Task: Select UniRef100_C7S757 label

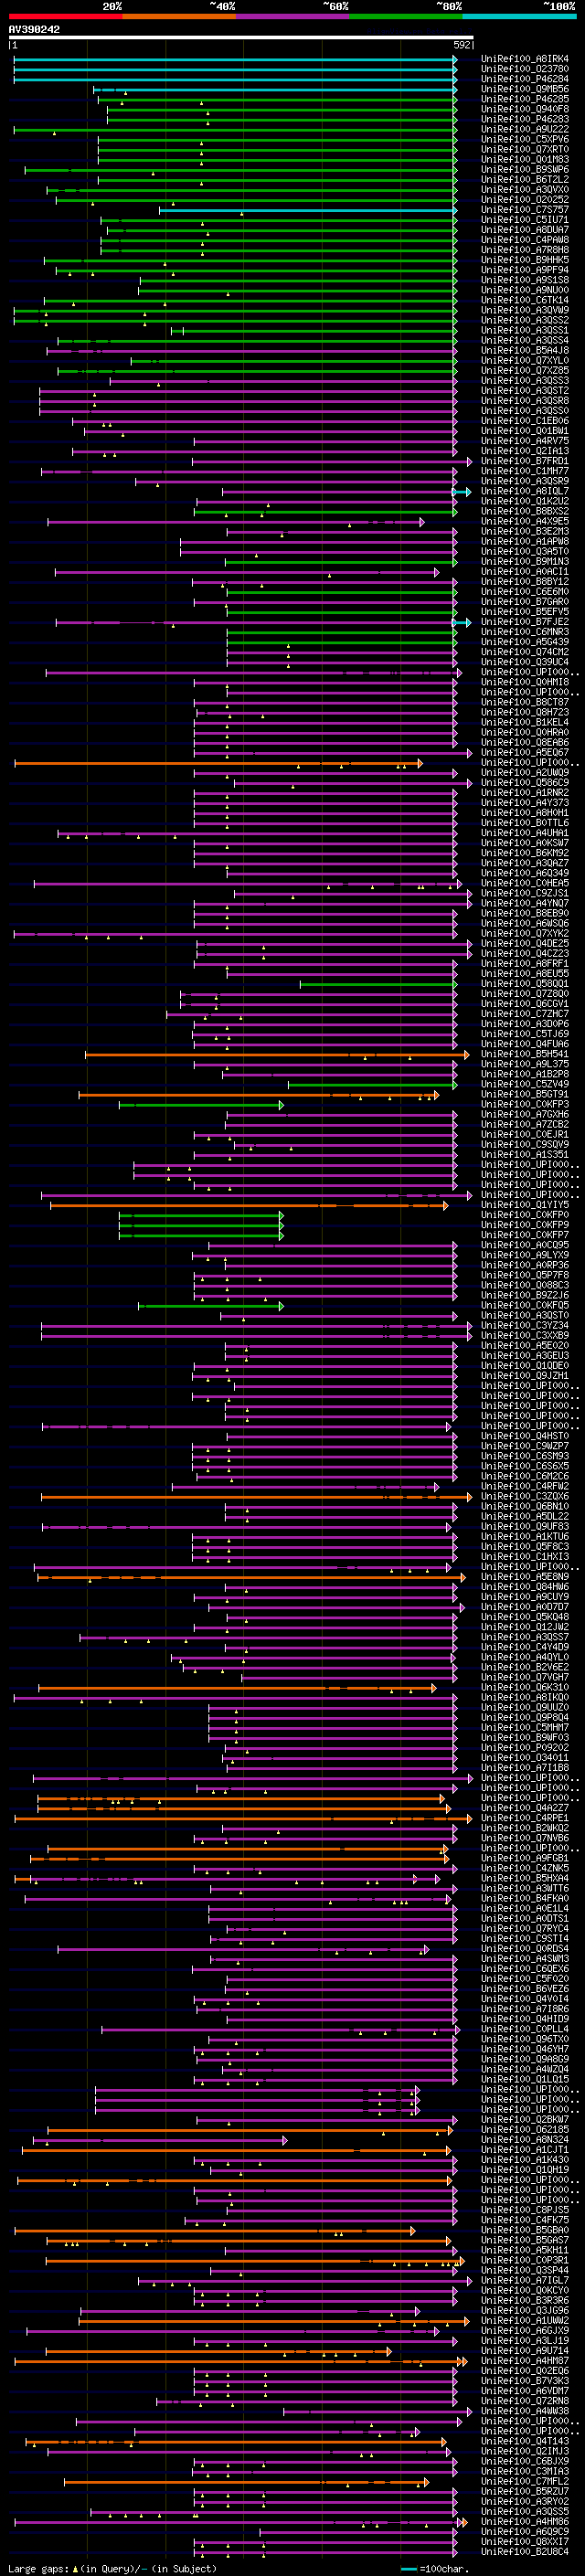Action: pos(525,210)
